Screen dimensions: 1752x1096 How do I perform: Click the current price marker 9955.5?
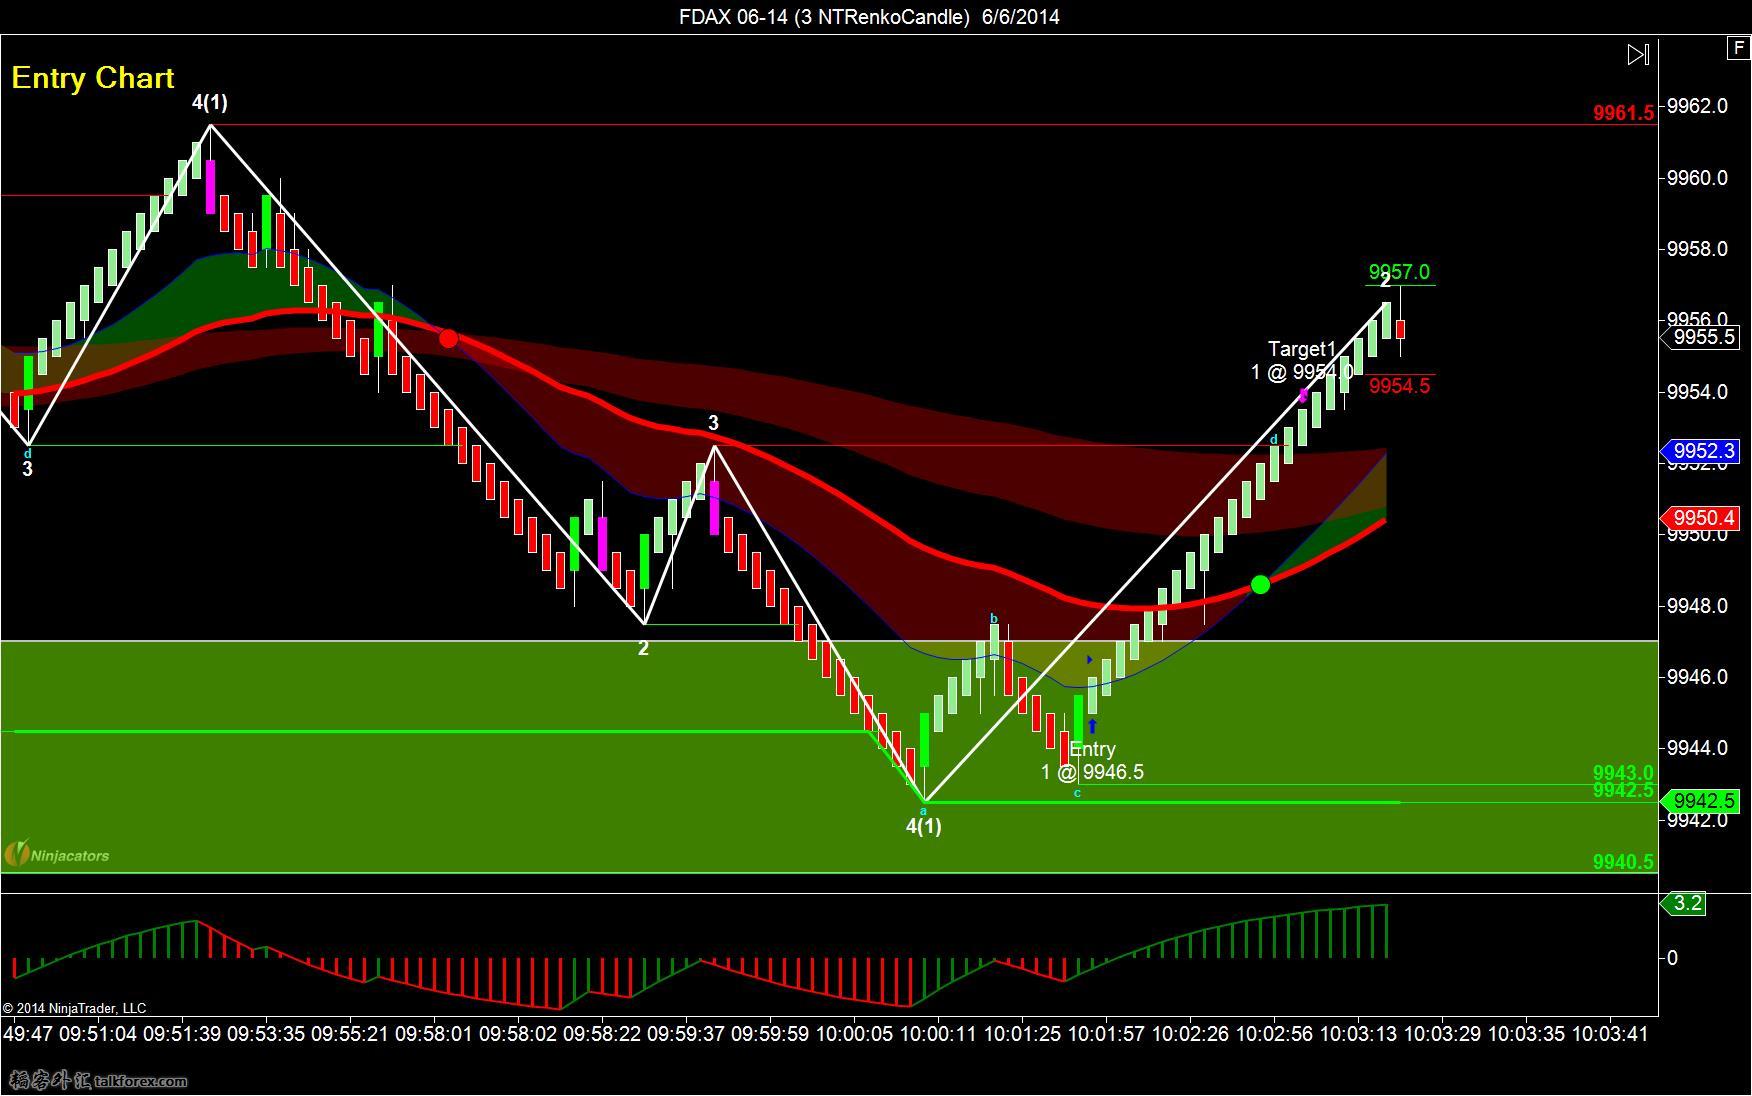pyautogui.click(x=1700, y=337)
